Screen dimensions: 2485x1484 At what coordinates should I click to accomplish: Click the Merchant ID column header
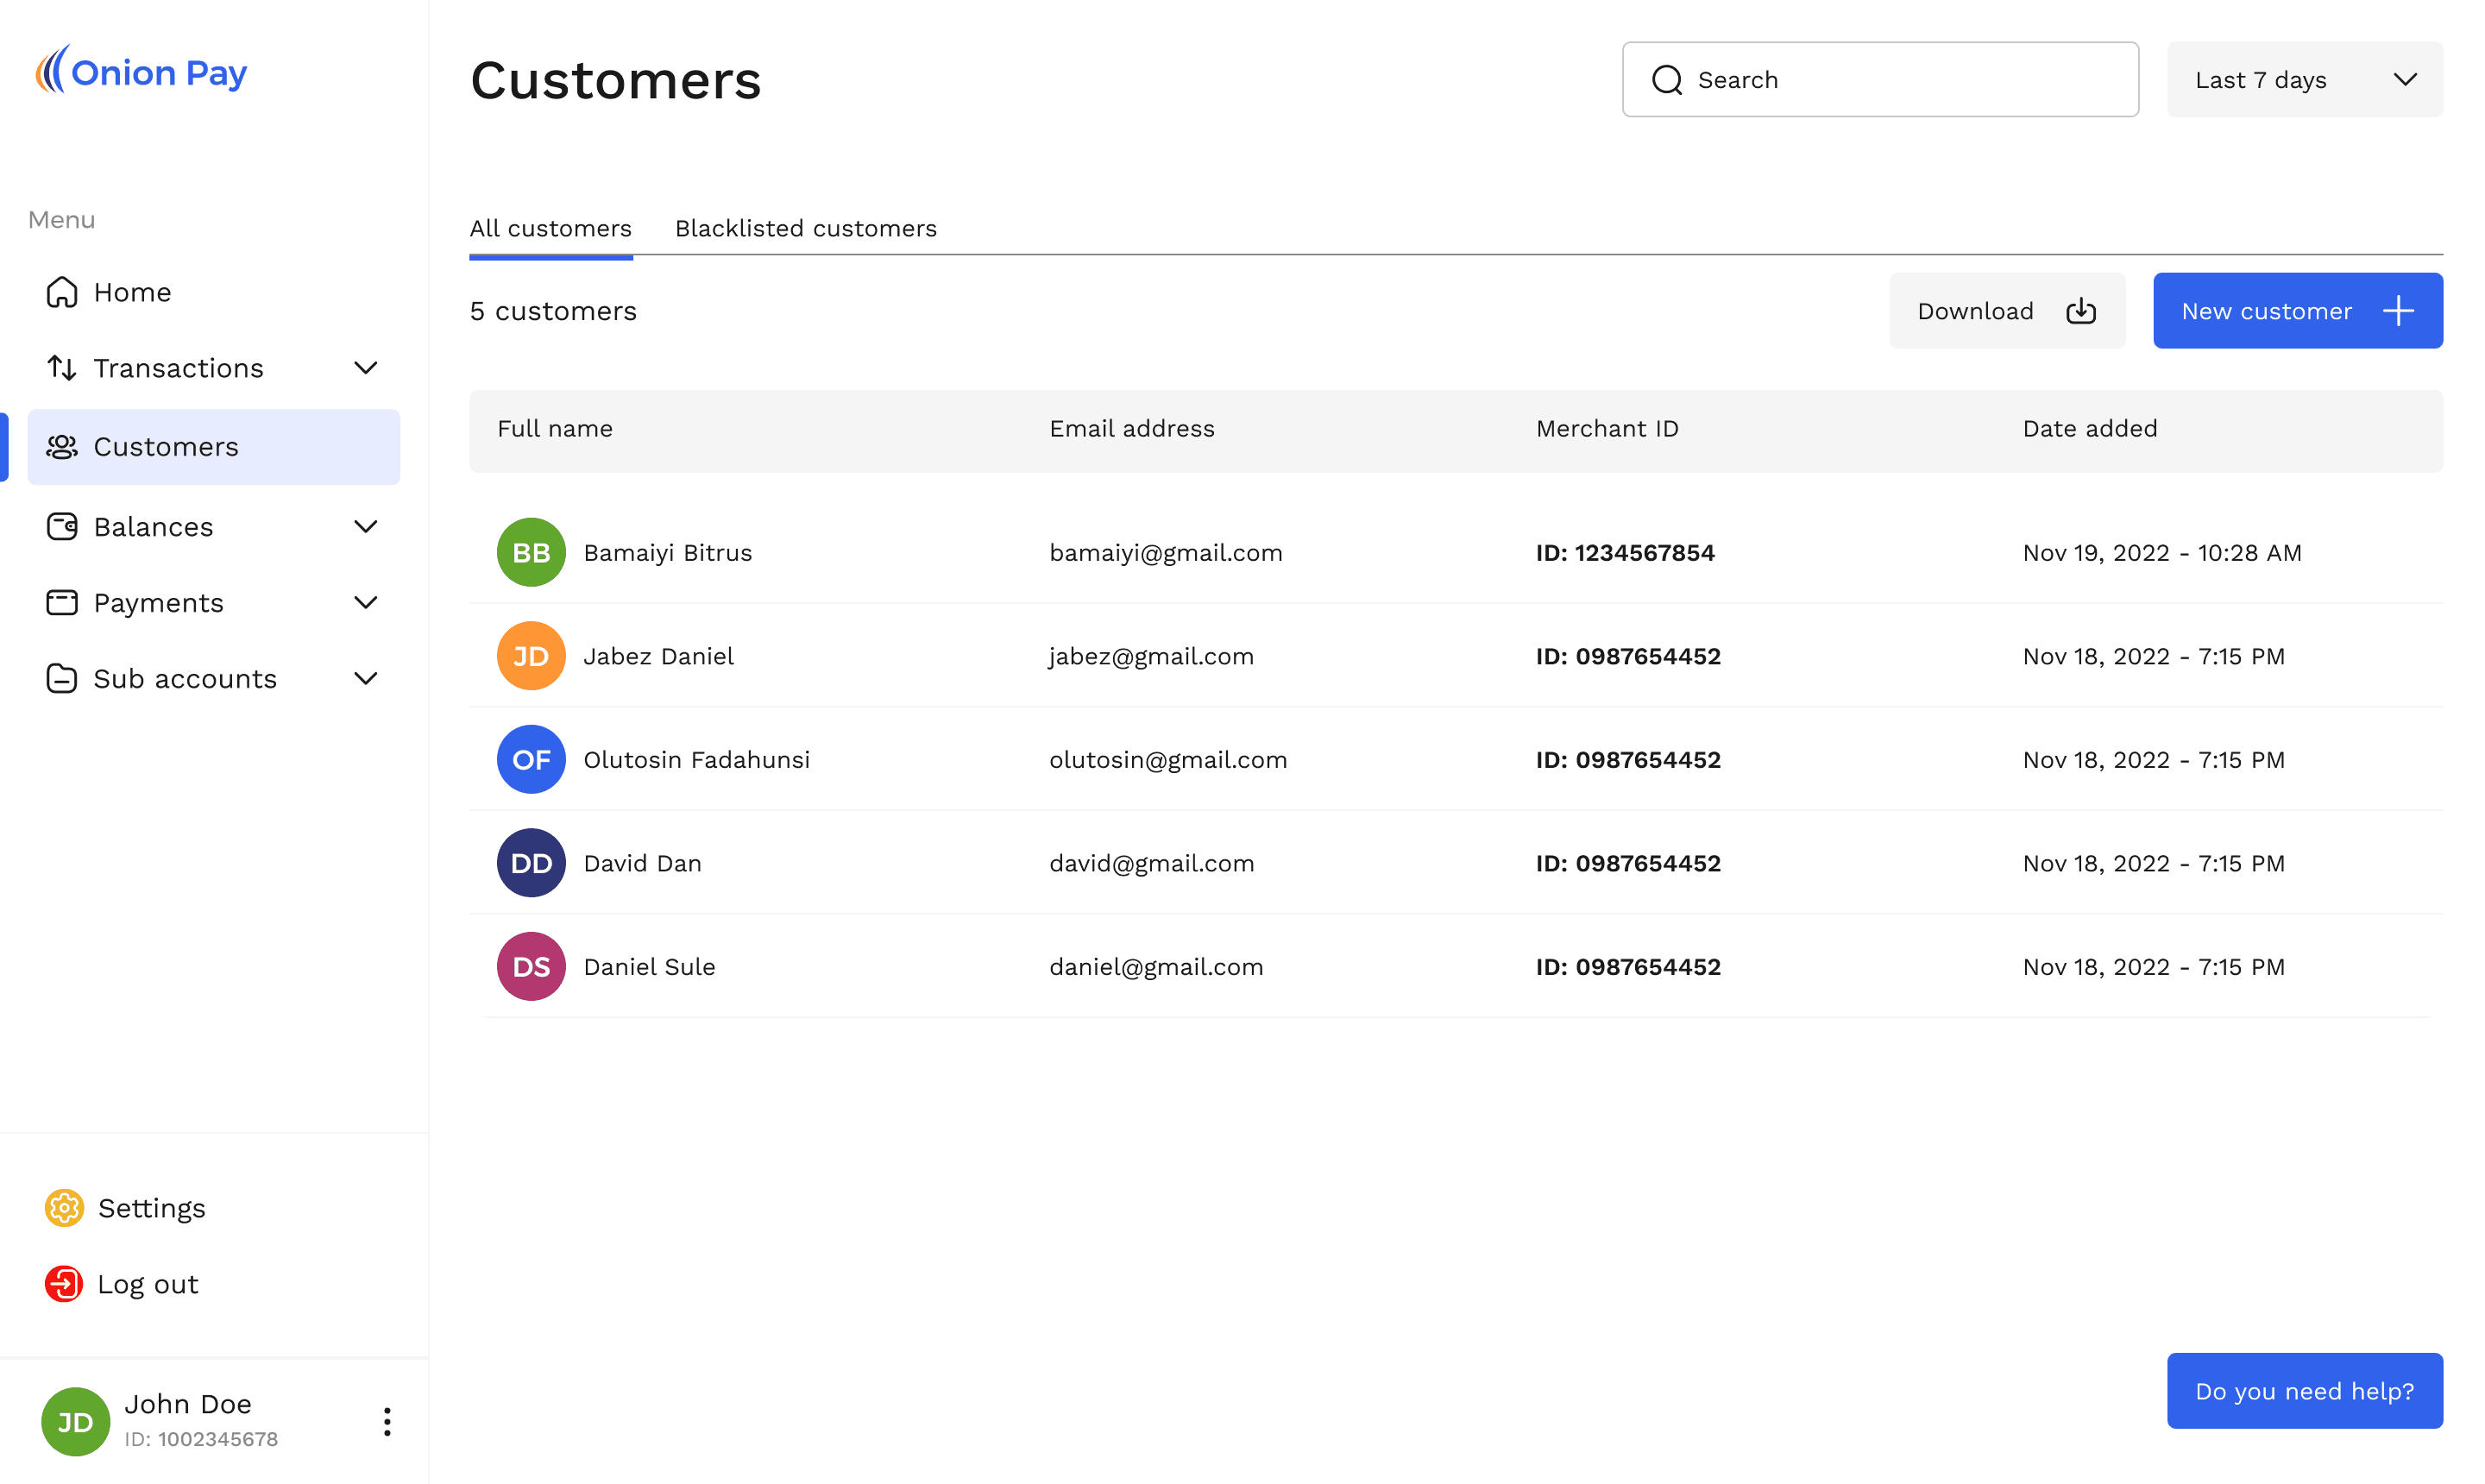pos(1607,429)
